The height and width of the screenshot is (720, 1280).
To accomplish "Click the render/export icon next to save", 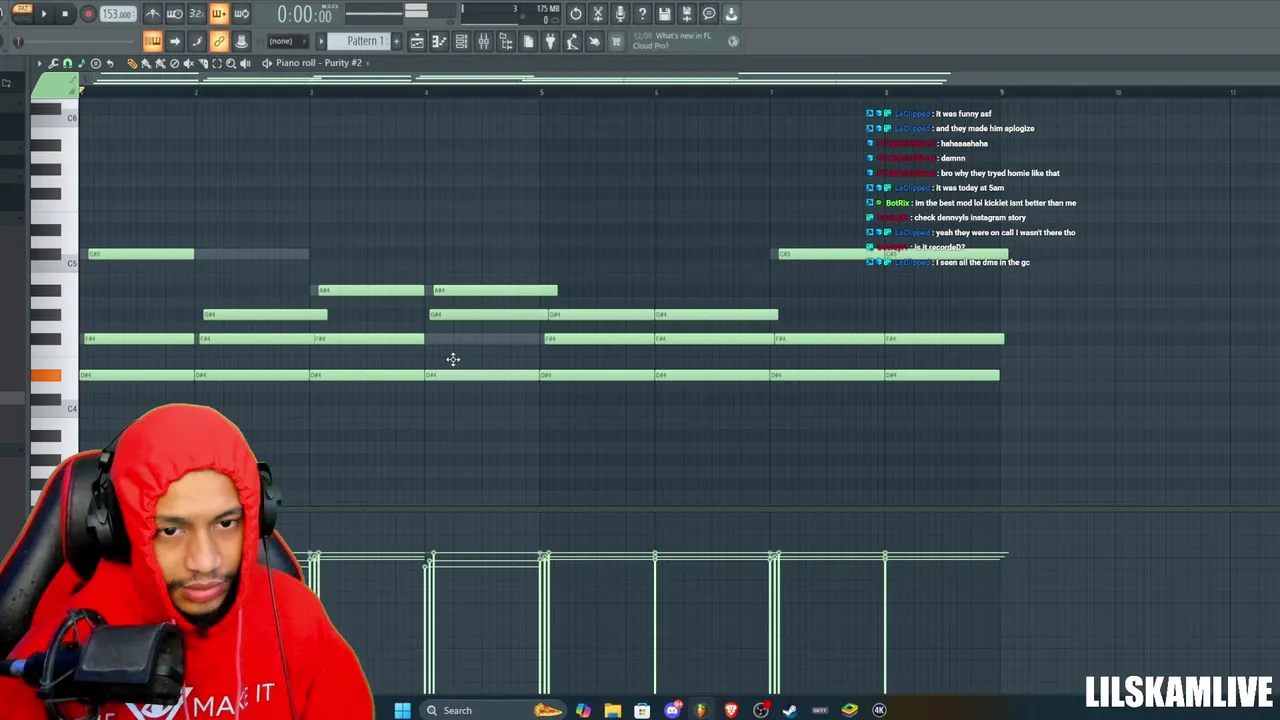I will [686, 14].
